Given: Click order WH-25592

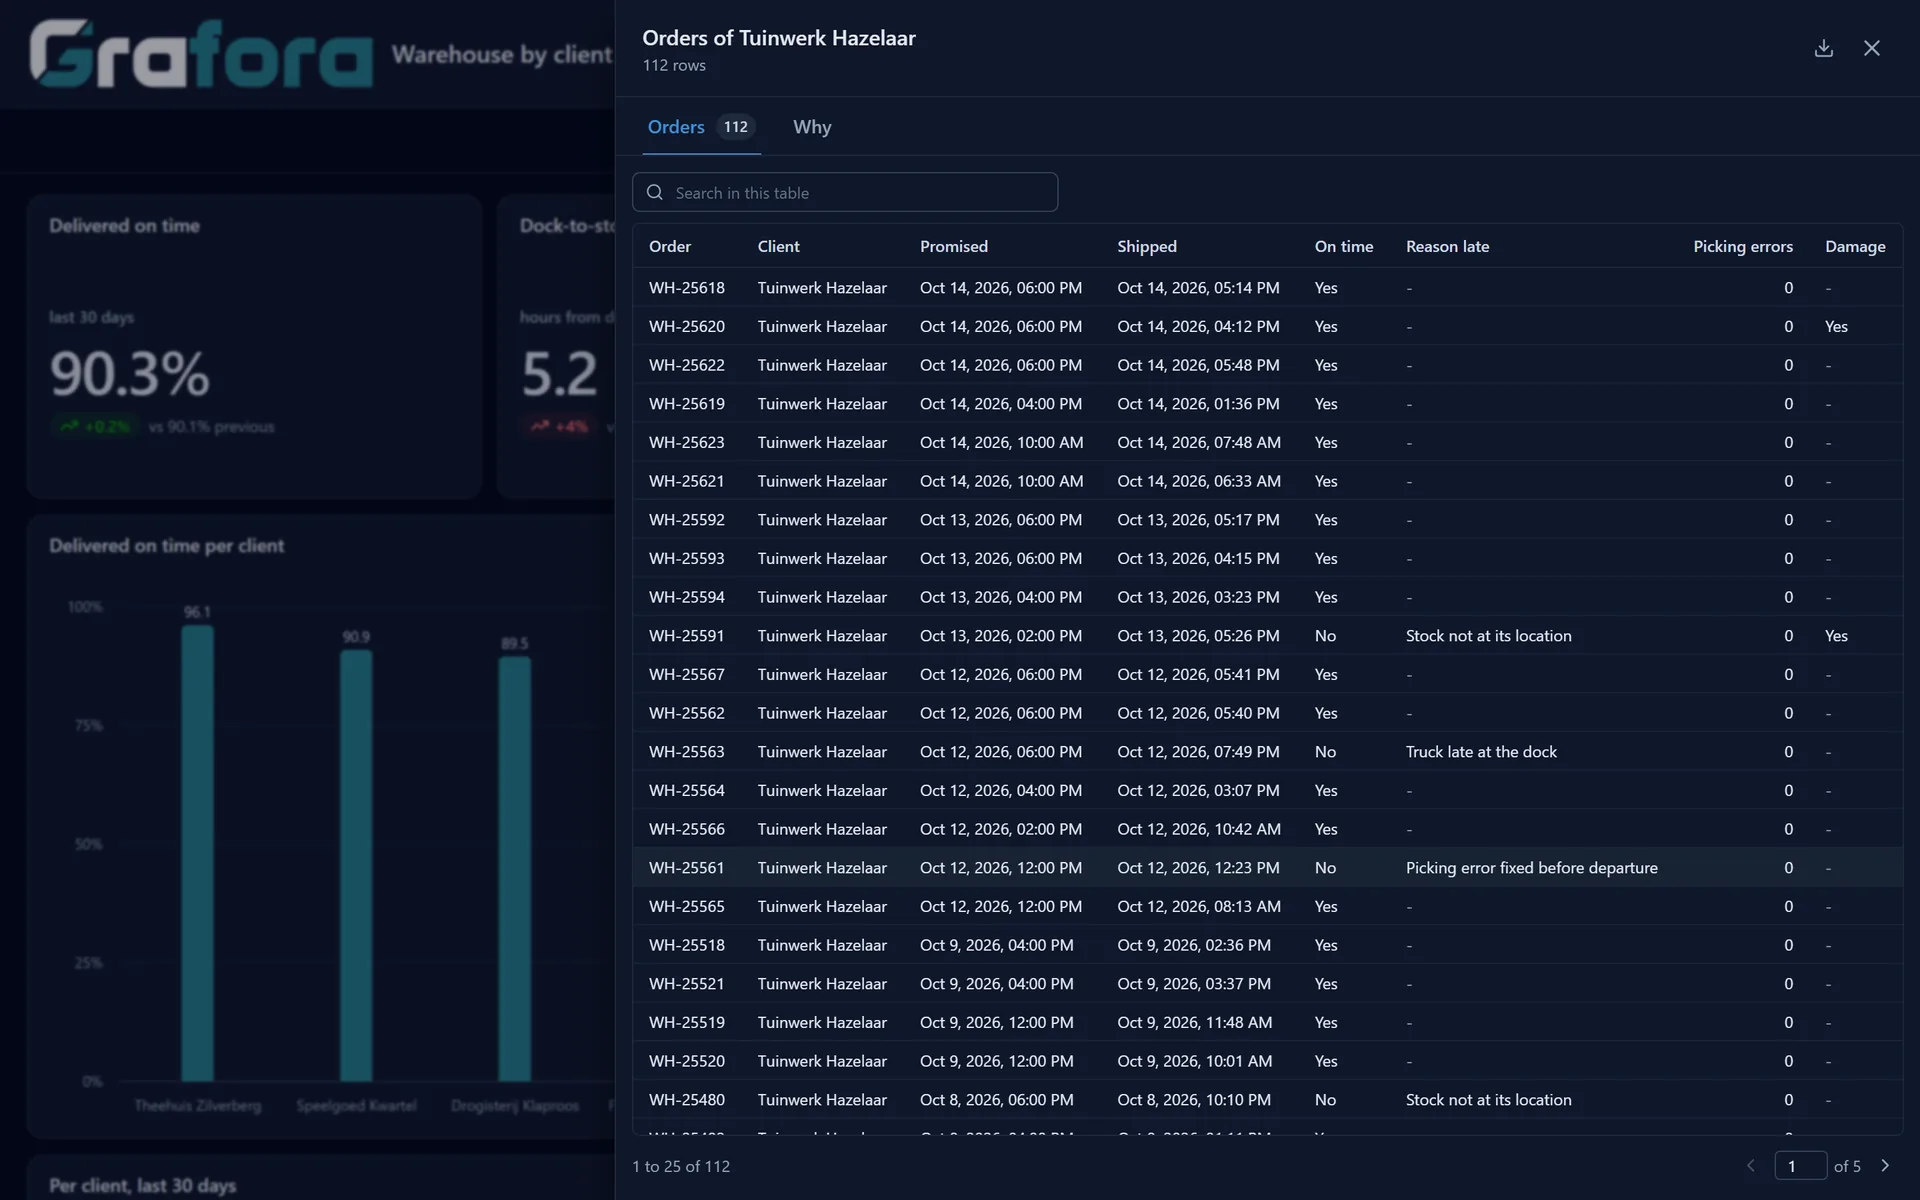Looking at the screenshot, I should 686,520.
